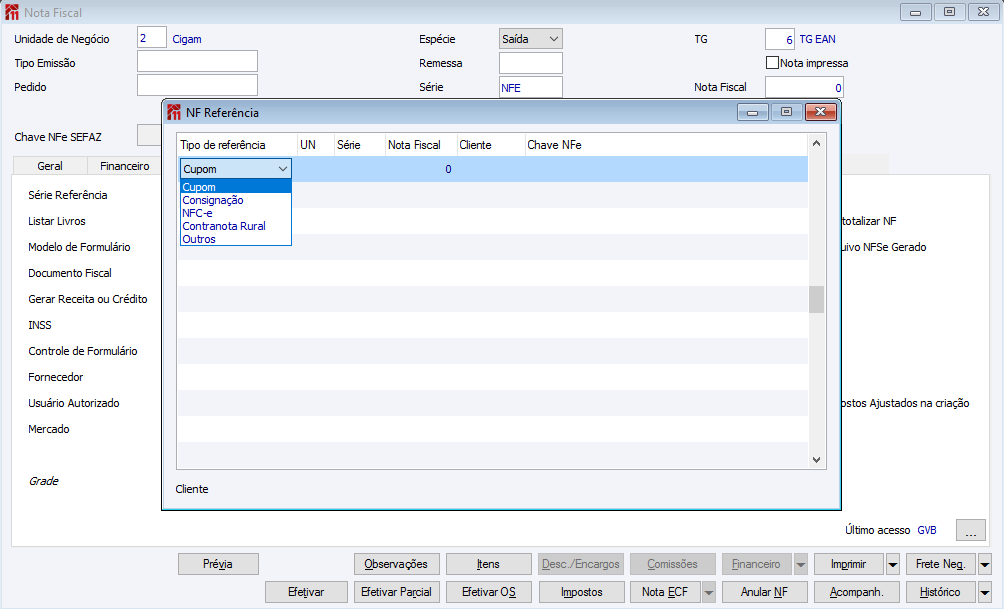1004x609 pixels.
Task: Click Frete Neg. button
Action: pyautogui.click(x=940, y=564)
